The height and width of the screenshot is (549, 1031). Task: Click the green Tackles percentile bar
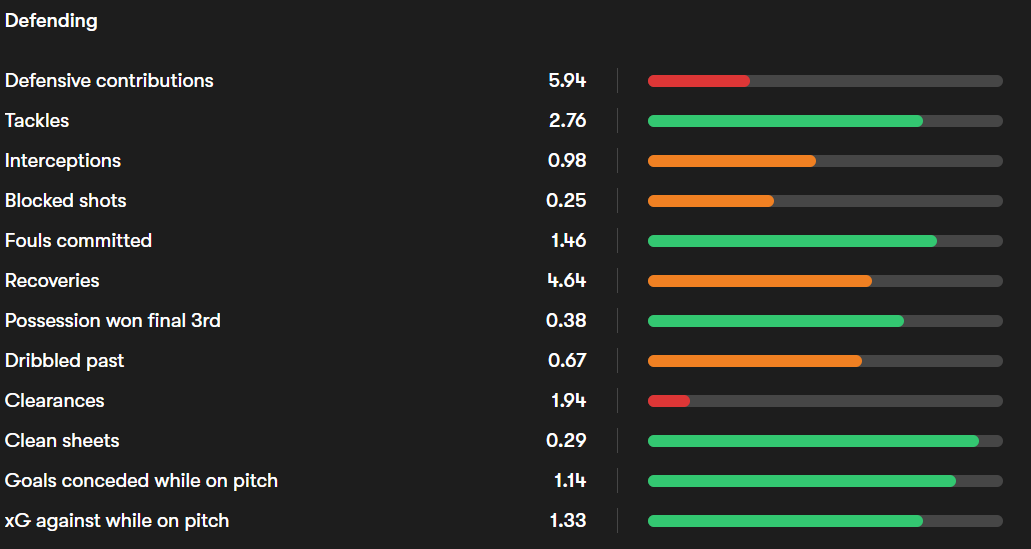(785, 121)
